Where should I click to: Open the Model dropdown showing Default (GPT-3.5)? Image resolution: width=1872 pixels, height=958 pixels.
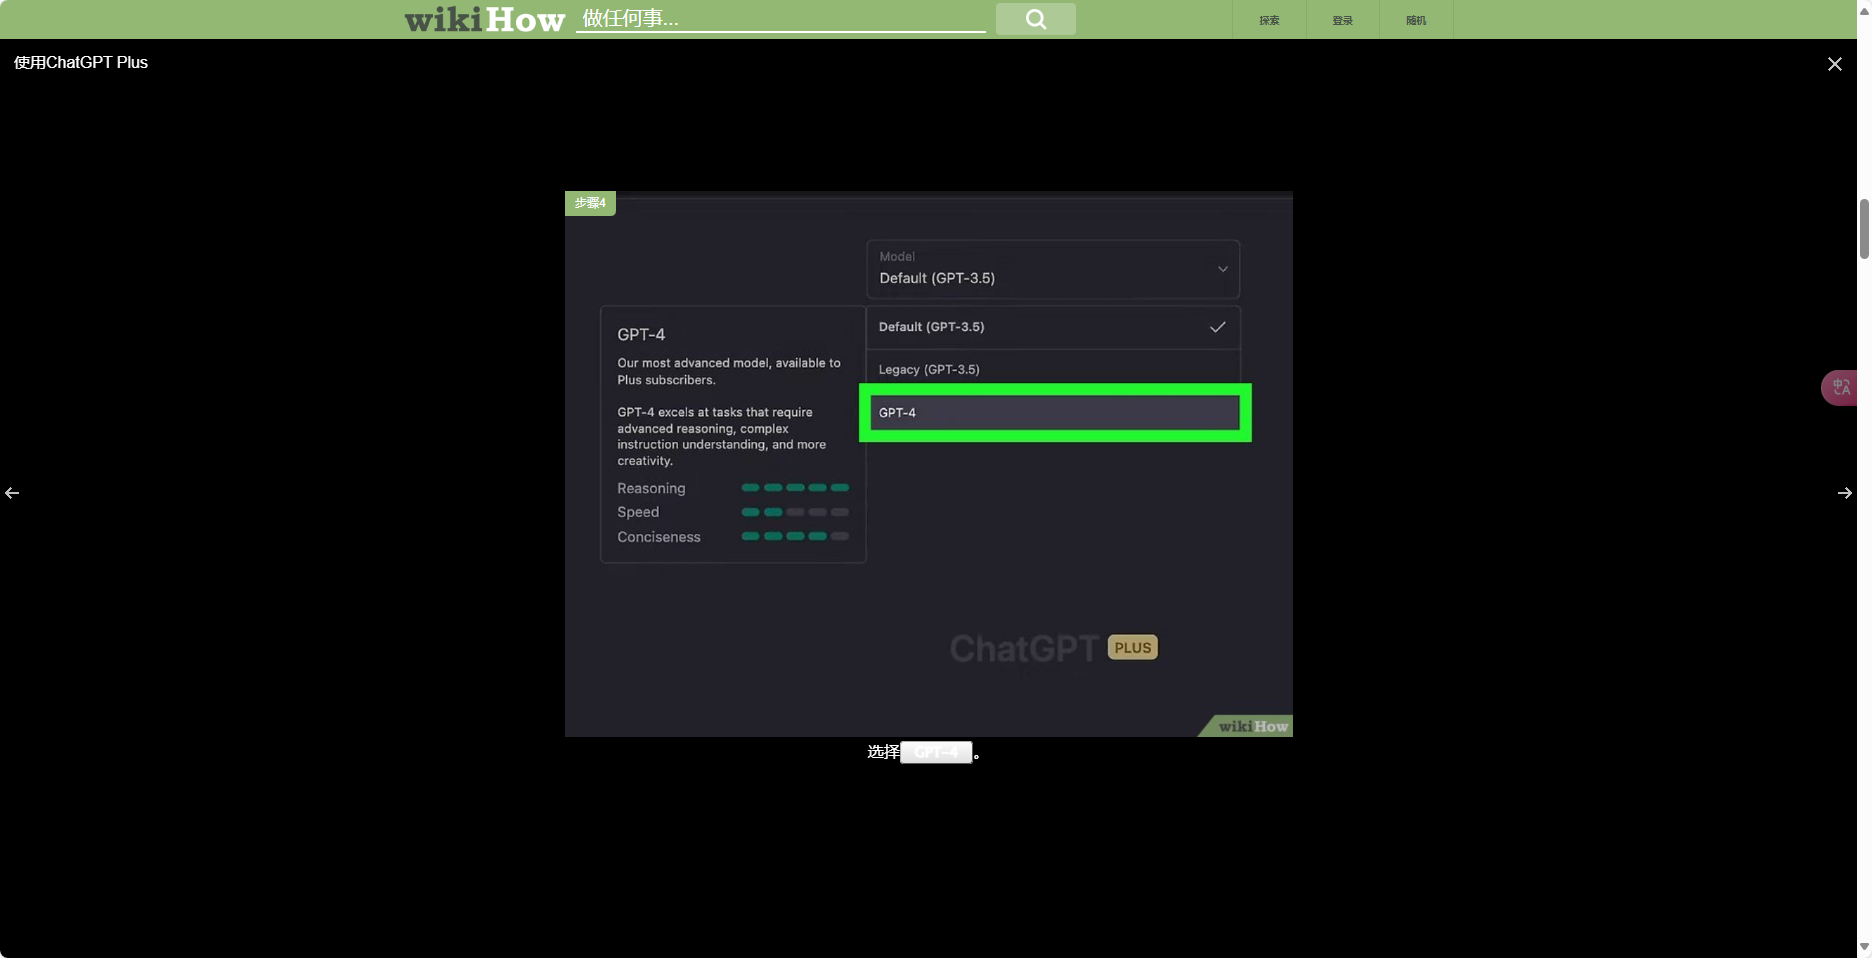1051,269
